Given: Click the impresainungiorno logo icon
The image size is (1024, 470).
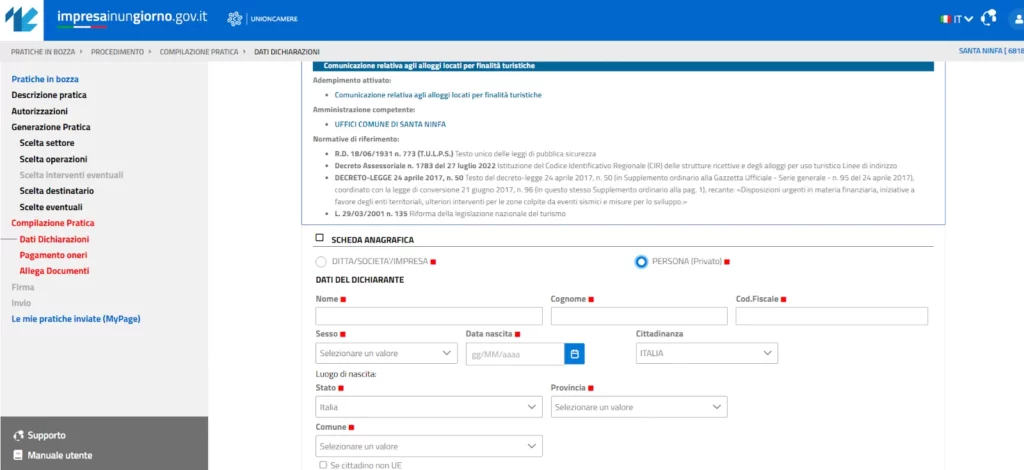Looking at the screenshot, I should [x=22, y=20].
